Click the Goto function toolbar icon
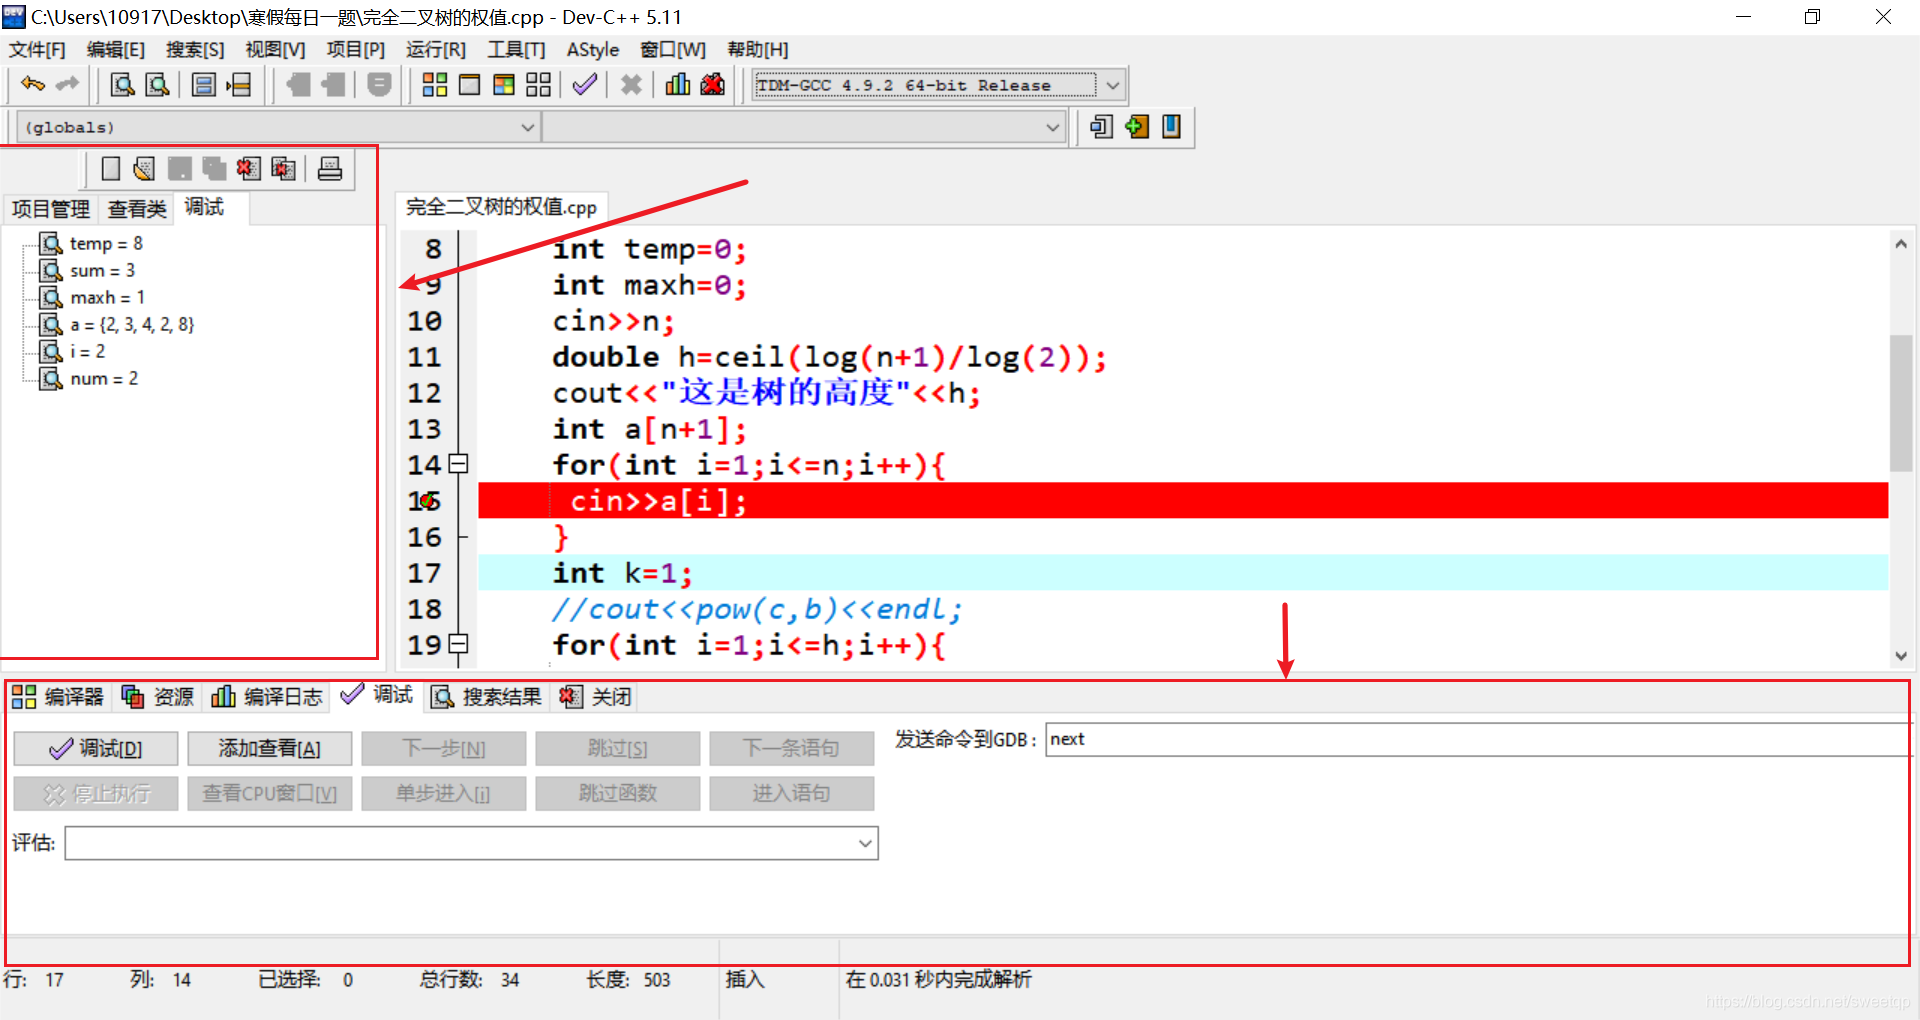 tap(204, 85)
